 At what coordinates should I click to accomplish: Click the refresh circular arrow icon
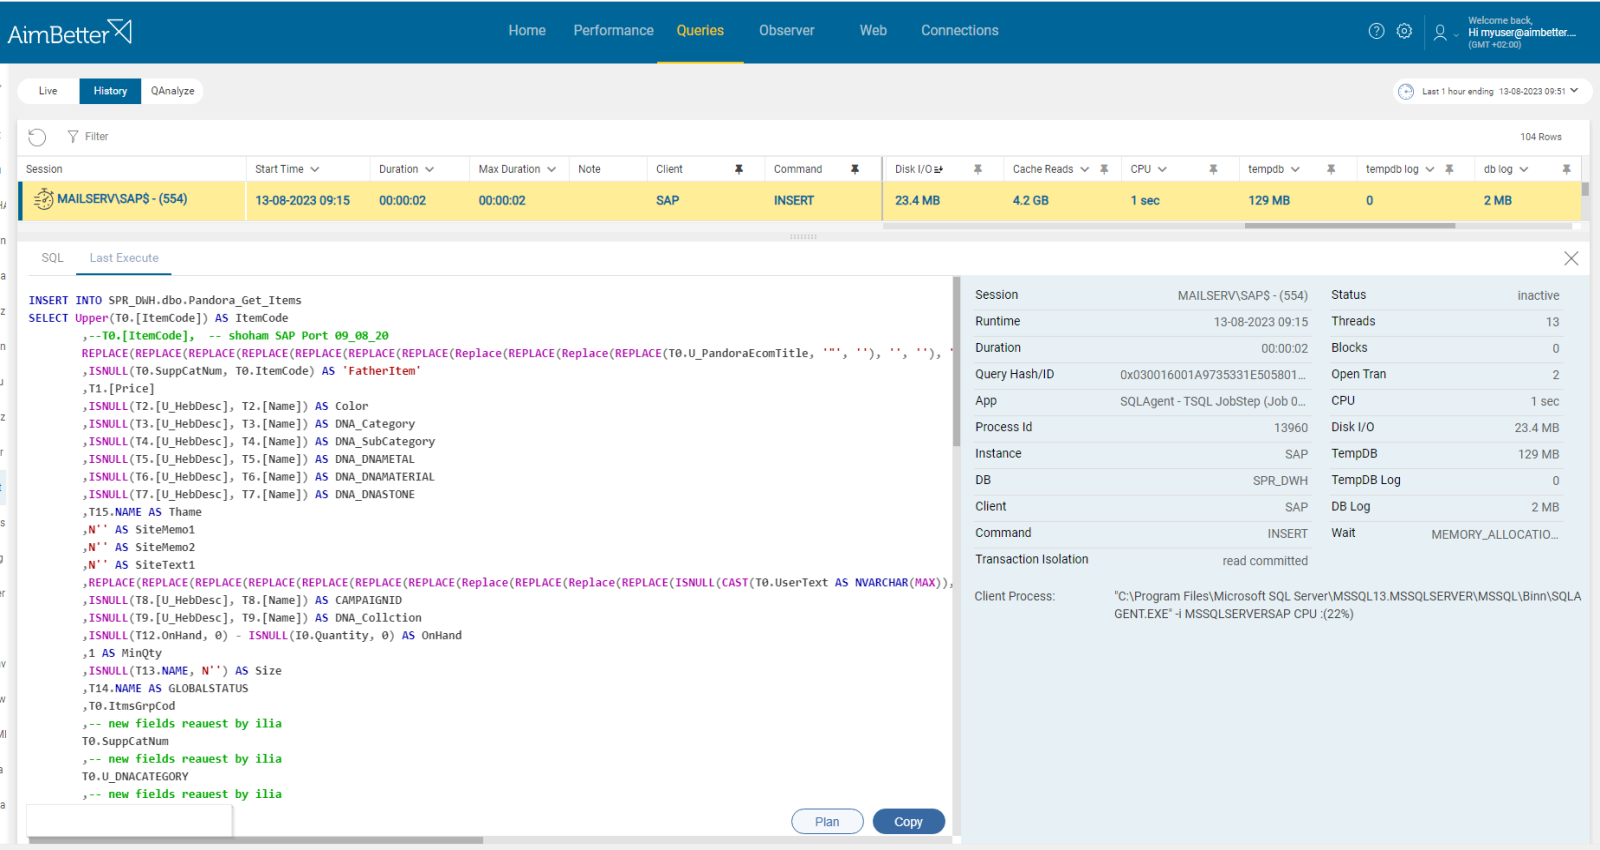[x=37, y=137]
